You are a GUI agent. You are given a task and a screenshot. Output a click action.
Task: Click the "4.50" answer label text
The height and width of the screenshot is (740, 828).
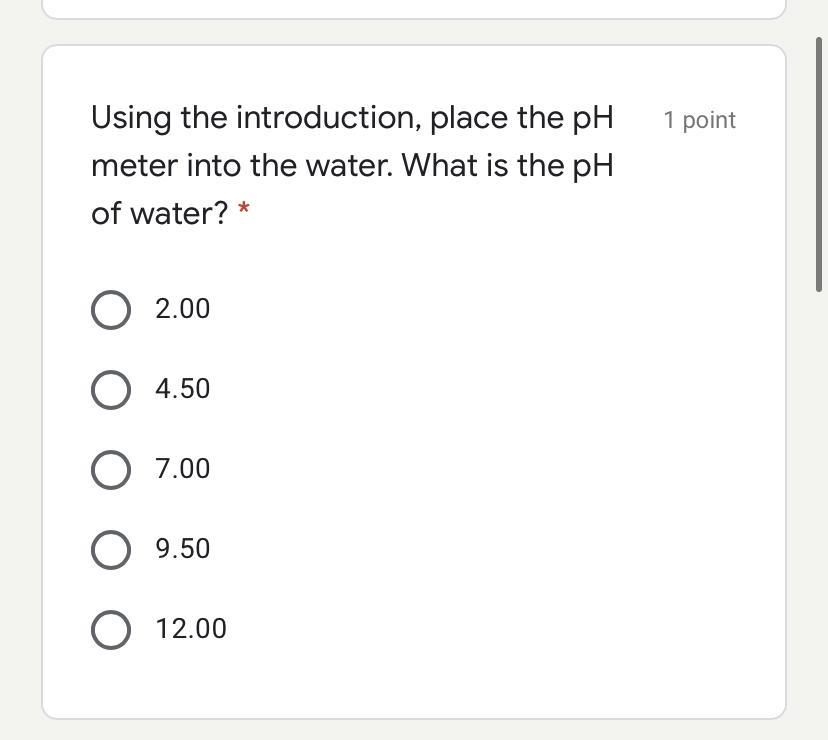tap(183, 389)
